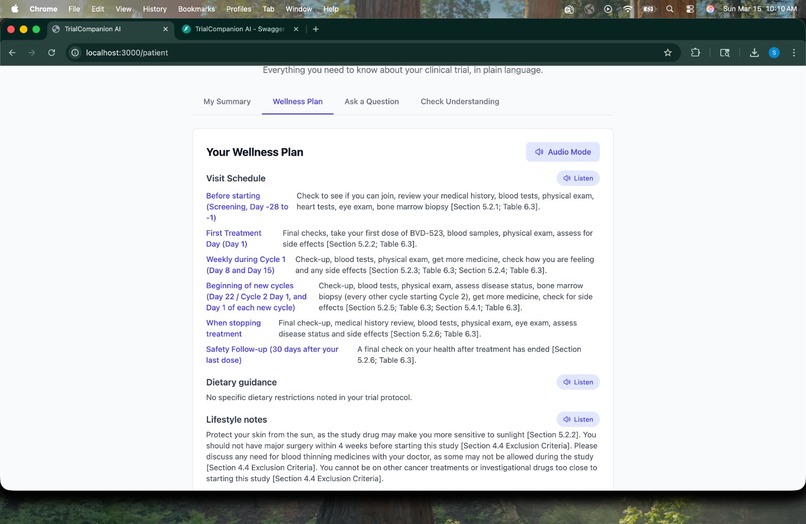Open Chrome downloads icon
The width and height of the screenshot is (806, 524).
tap(754, 52)
